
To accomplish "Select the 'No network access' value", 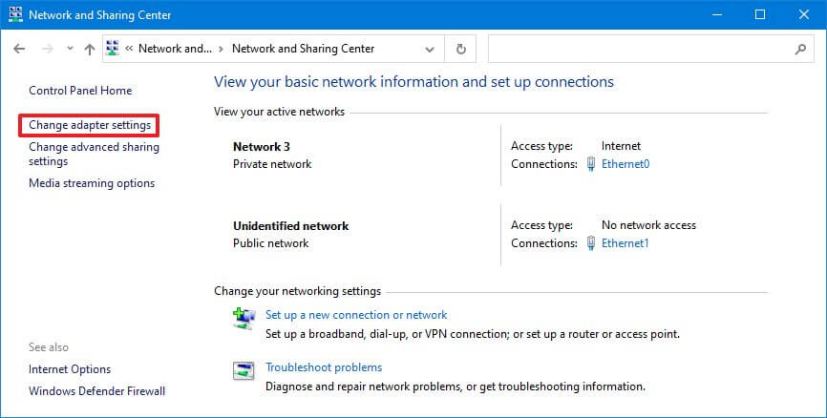I will (649, 225).
